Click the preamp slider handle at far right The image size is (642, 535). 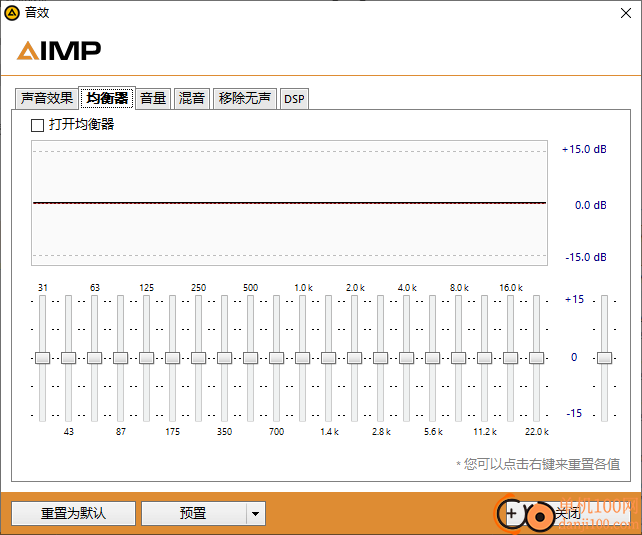click(x=604, y=358)
